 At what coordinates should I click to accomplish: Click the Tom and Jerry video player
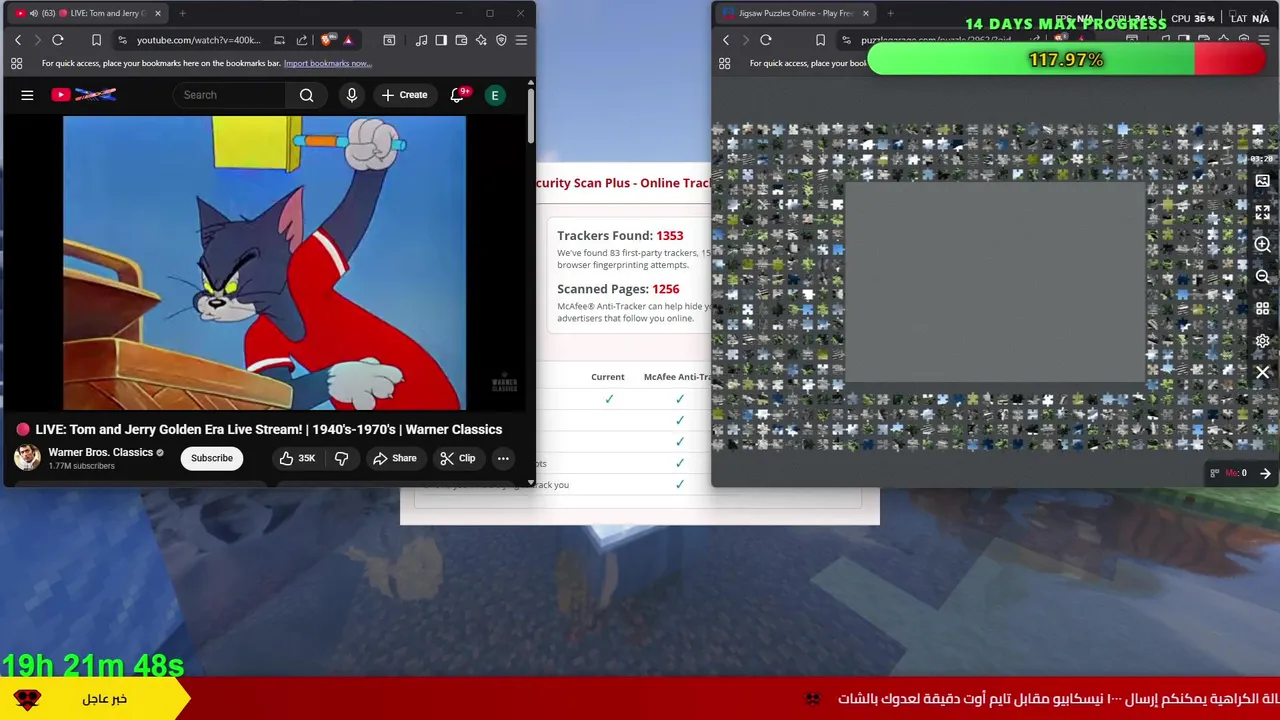coord(264,263)
